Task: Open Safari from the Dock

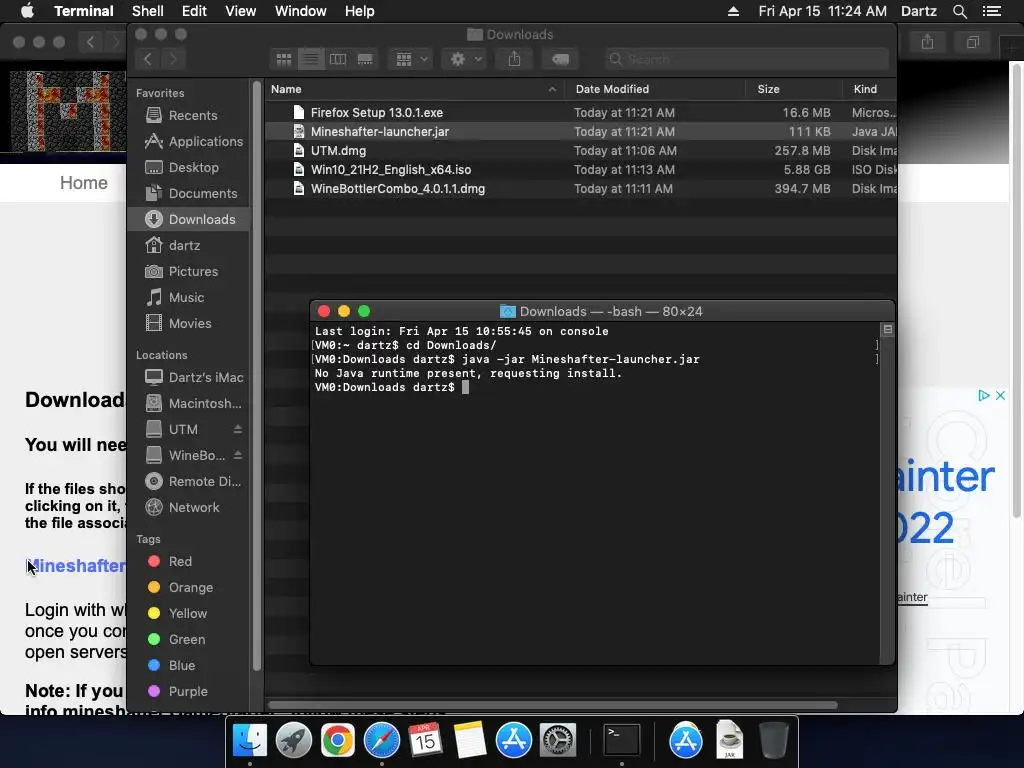Action: point(381,741)
